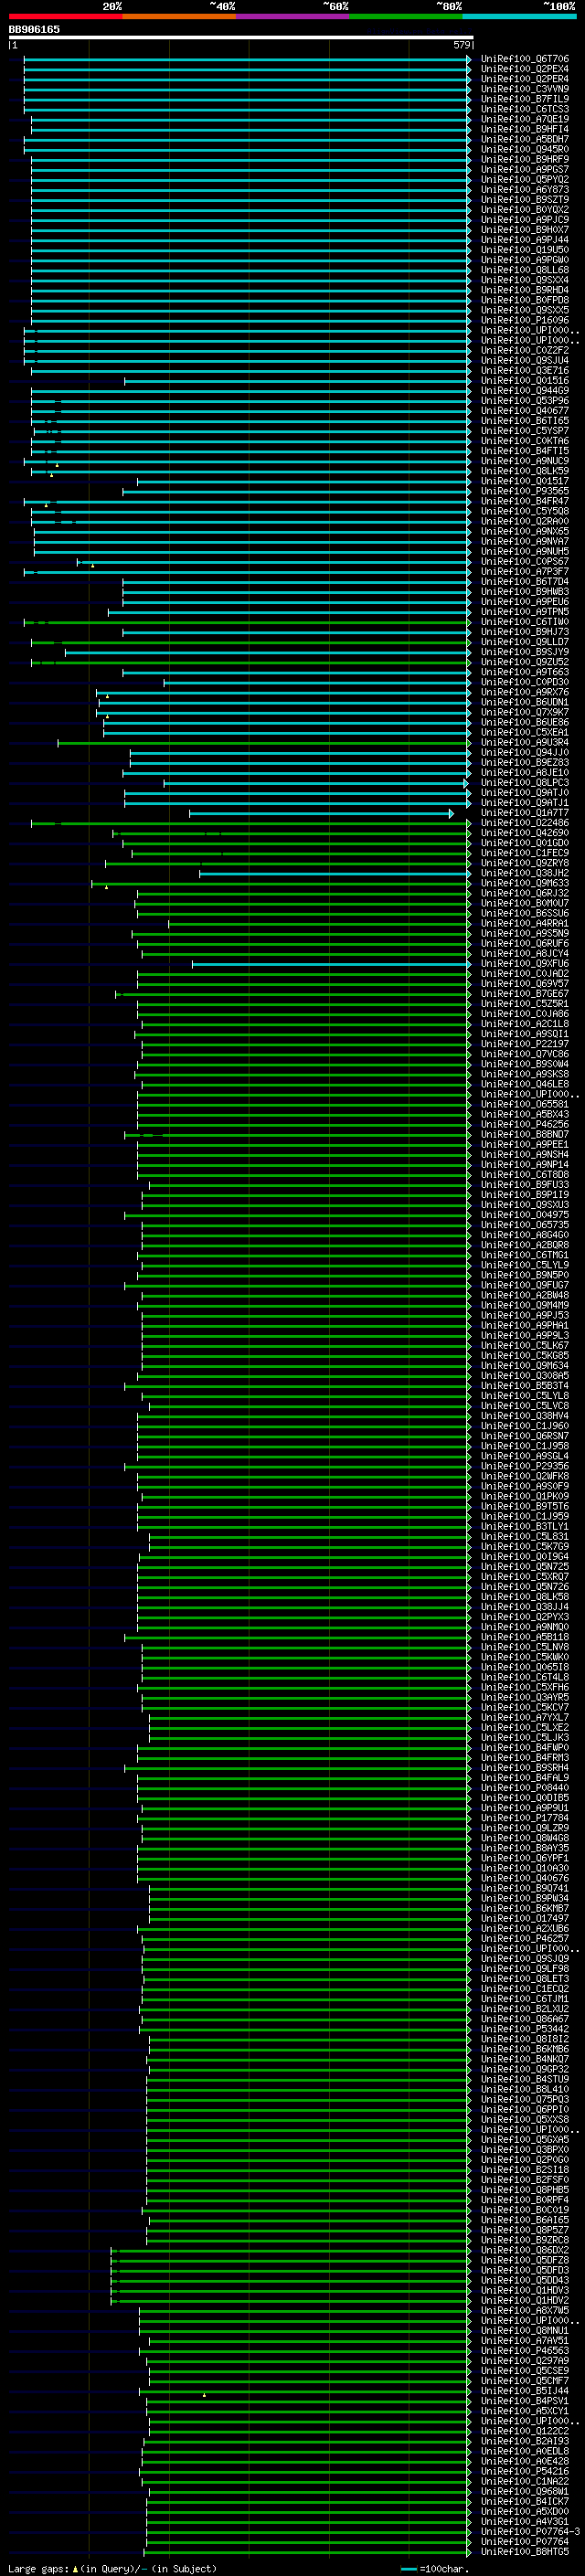Screen dimensions: 585x2576
Task: Select hit UniRef100_Q2PER4
Action: (524, 79)
